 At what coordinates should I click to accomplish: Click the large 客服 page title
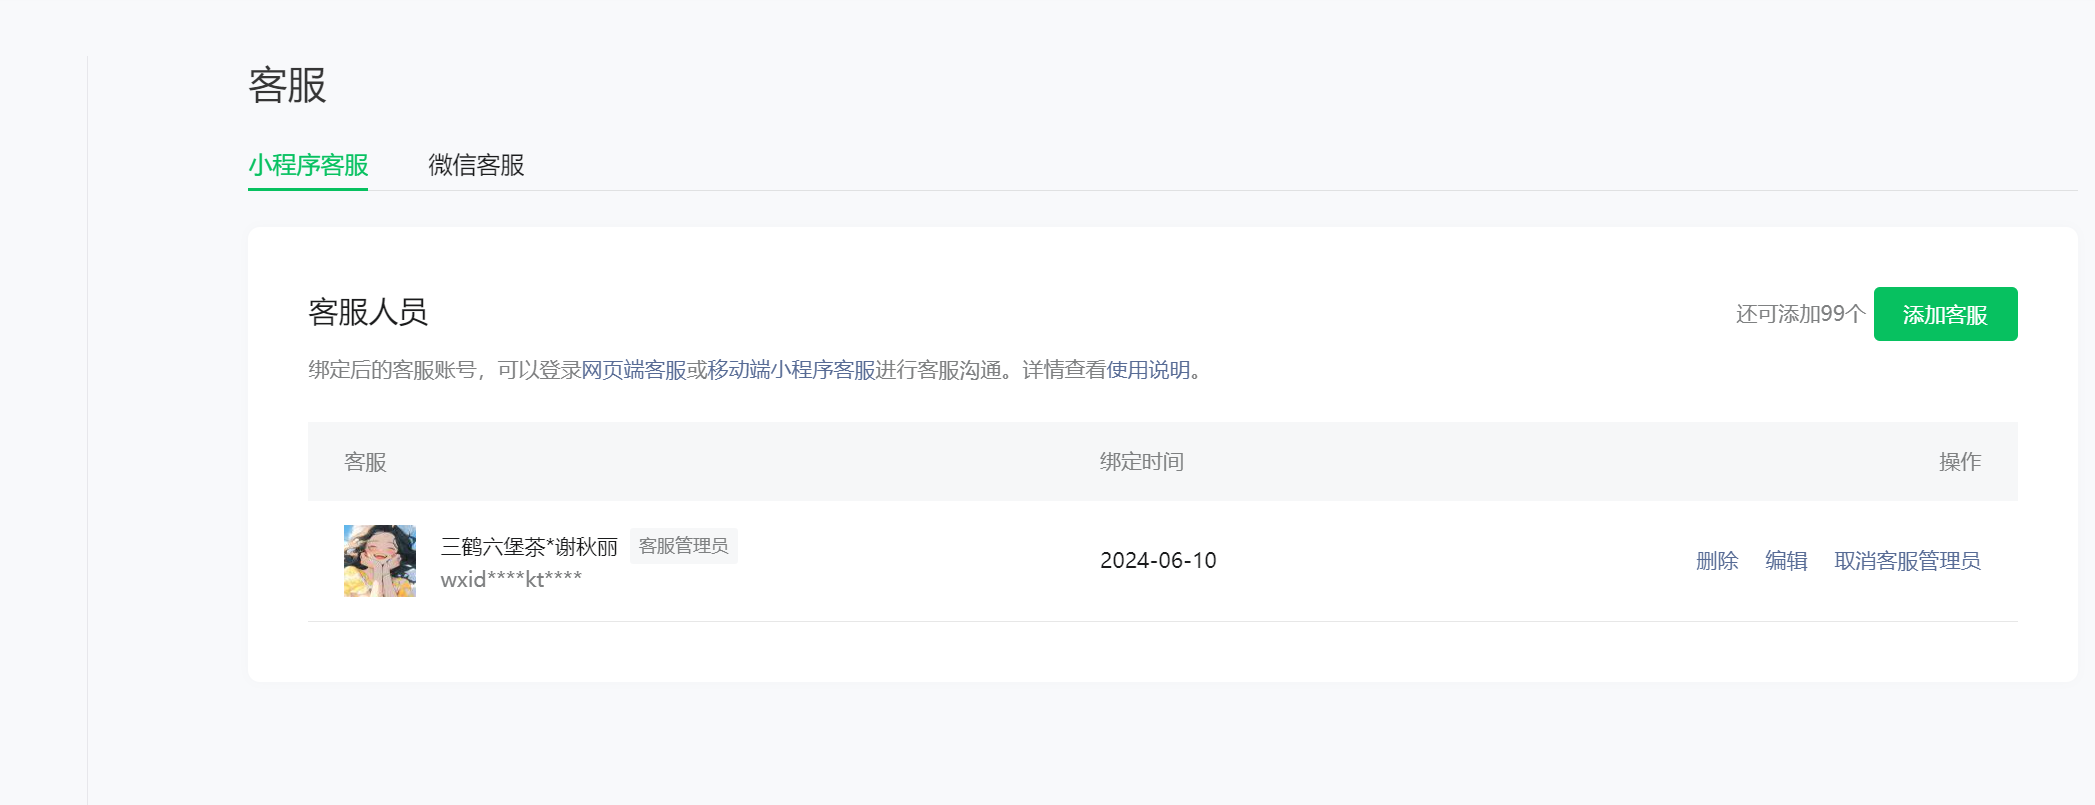(287, 85)
